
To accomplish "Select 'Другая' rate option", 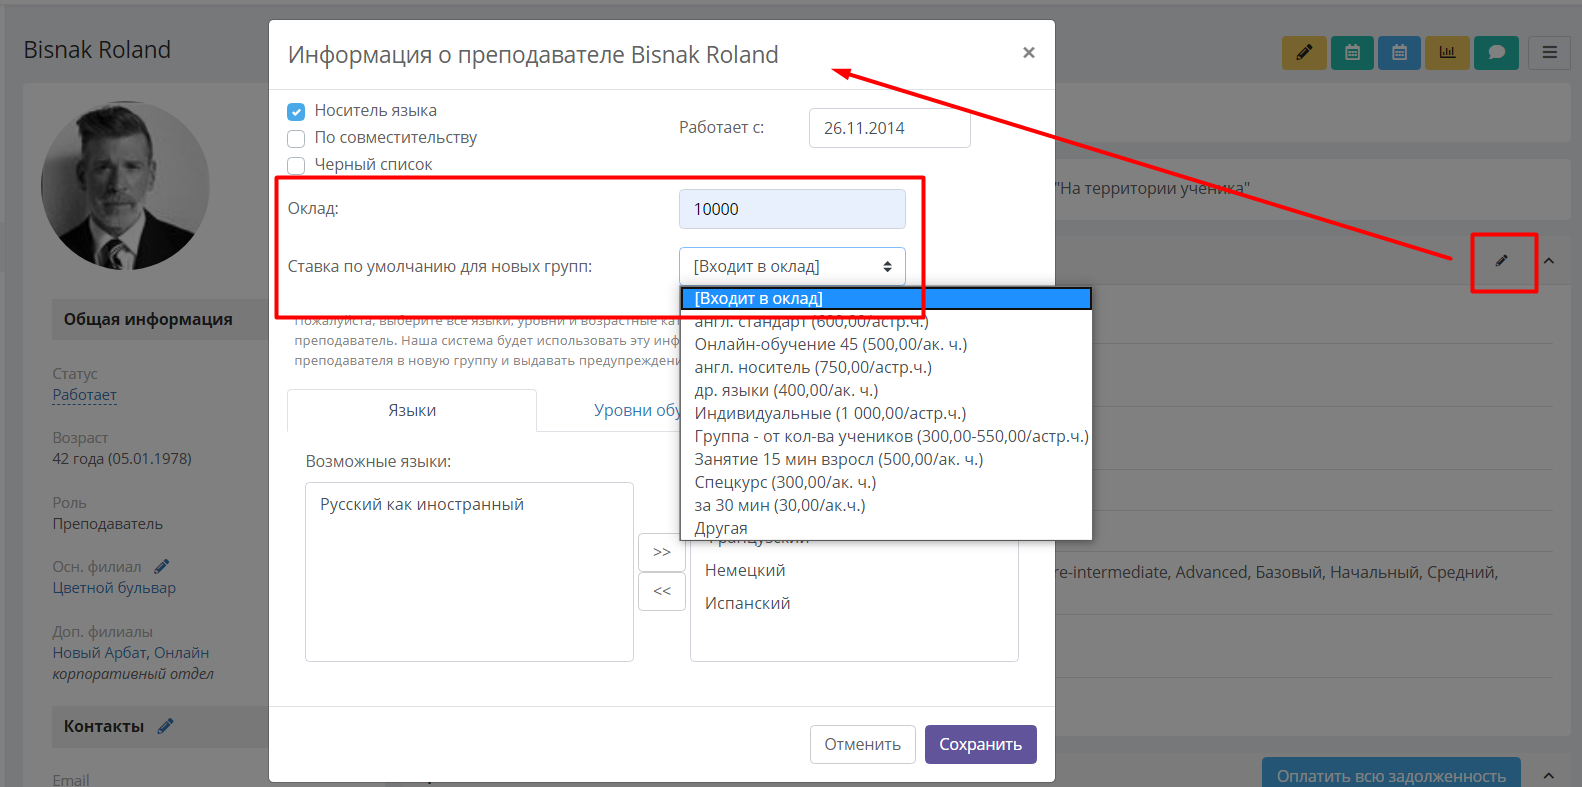I will (886, 528).
